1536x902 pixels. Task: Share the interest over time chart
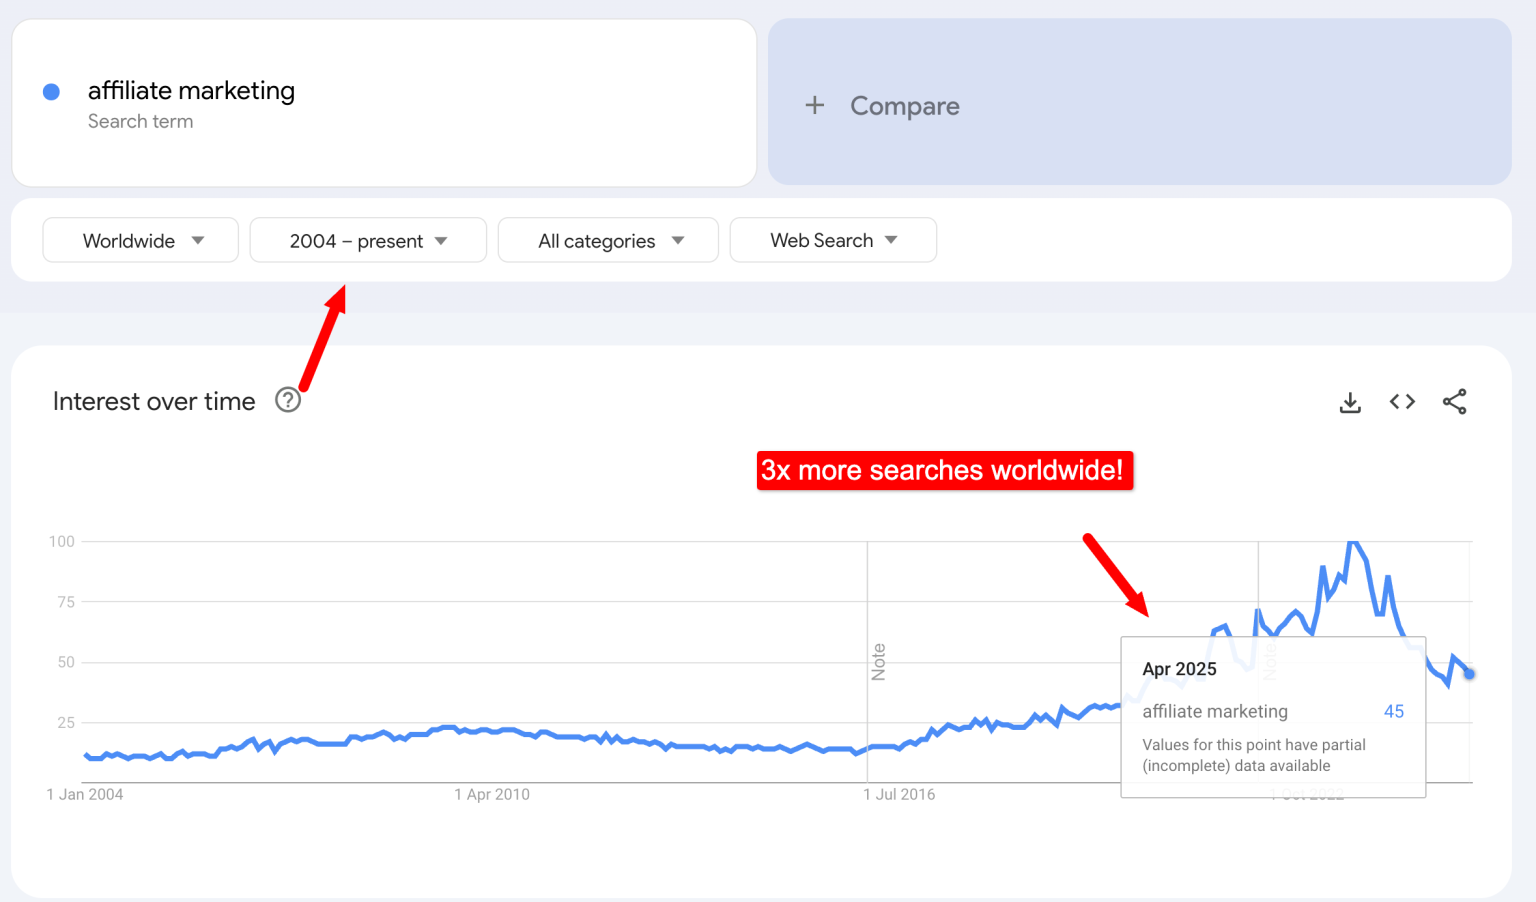1455,401
